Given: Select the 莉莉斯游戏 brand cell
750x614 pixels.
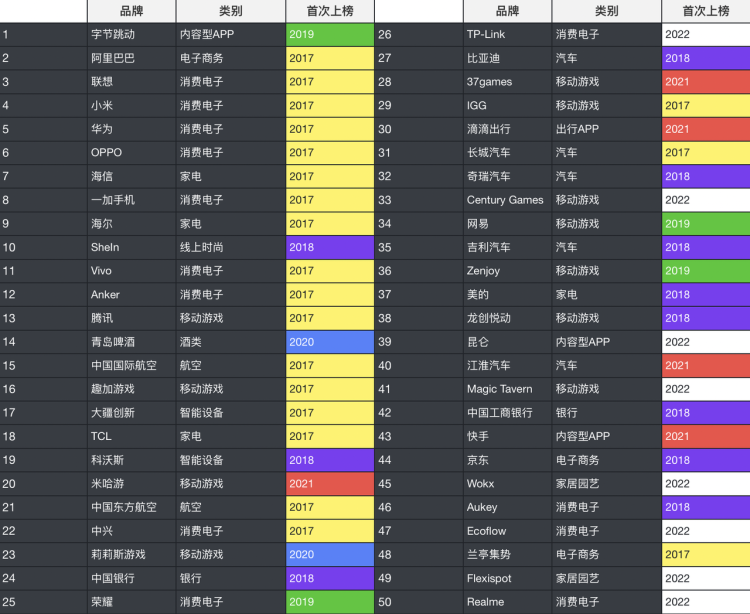Looking at the screenshot, I should (132, 555).
